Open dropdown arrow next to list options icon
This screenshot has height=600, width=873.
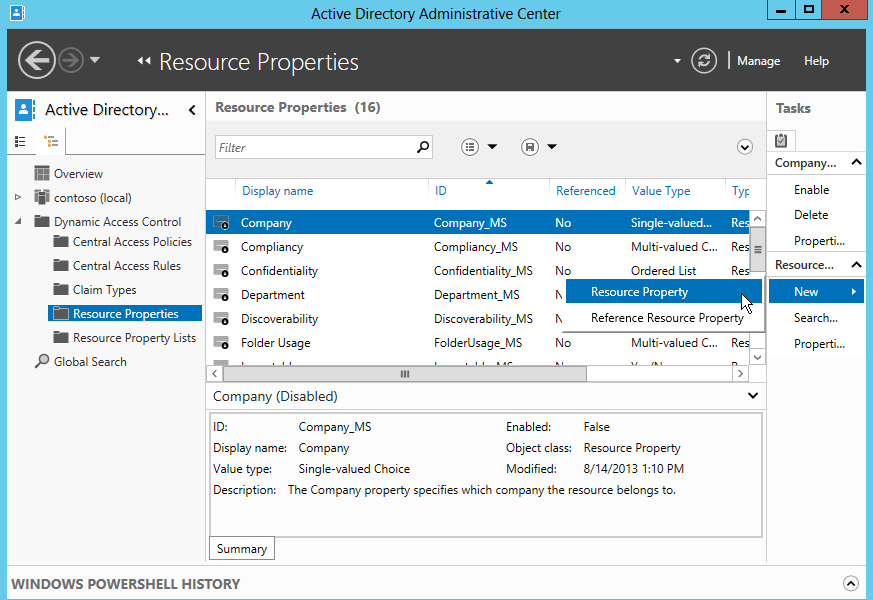click(x=492, y=147)
